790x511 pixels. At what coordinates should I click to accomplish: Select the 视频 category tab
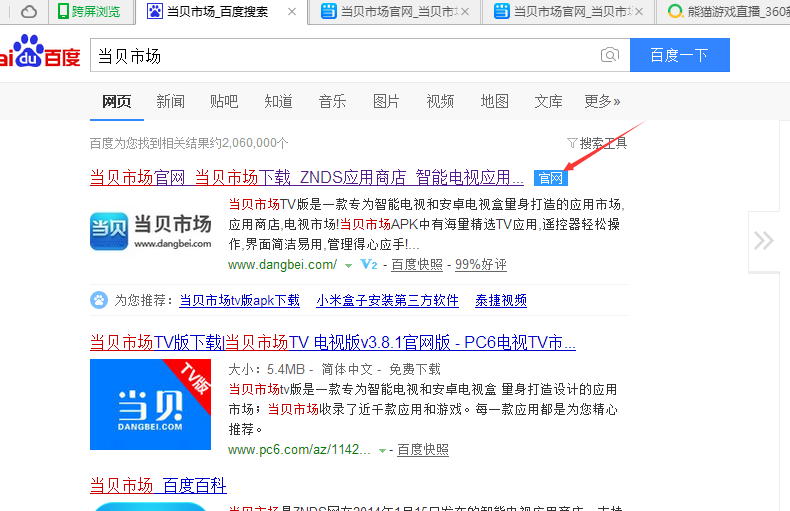[x=440, y=101]
